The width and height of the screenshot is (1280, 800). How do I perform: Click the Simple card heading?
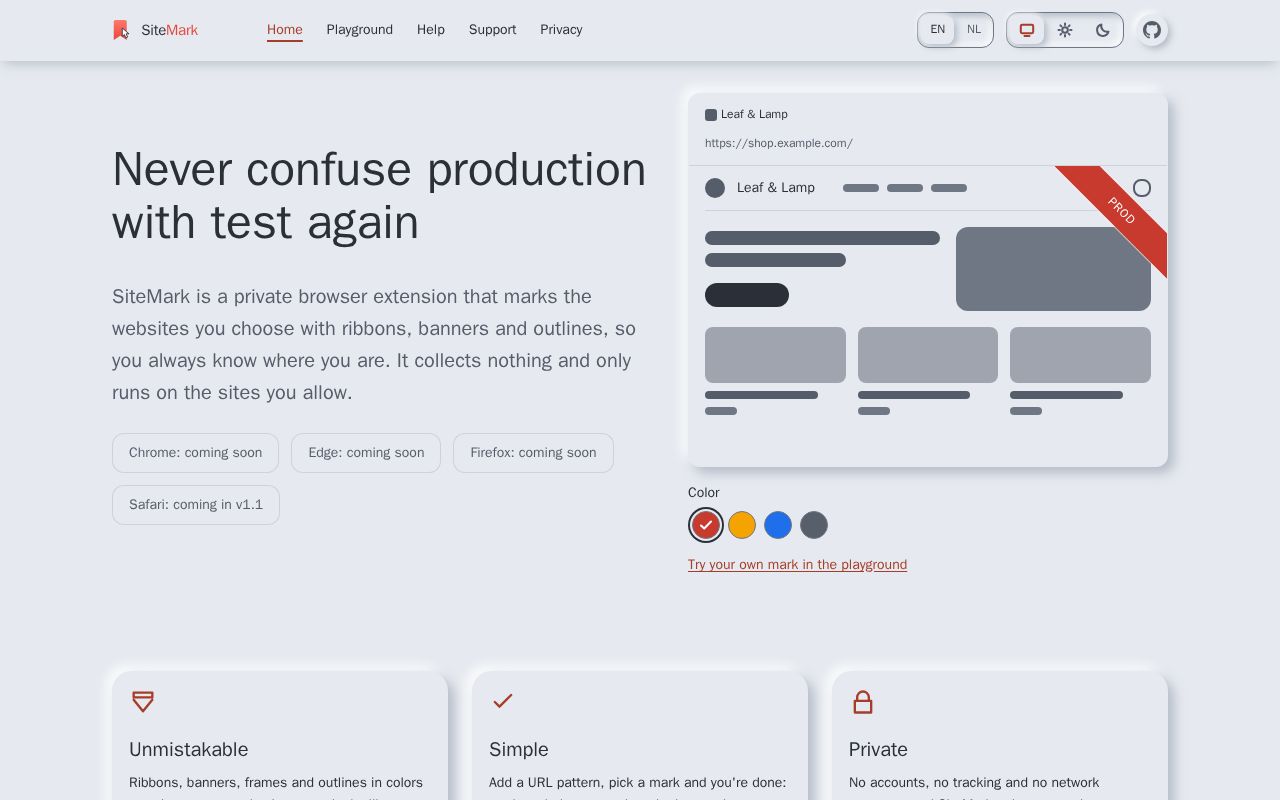coord(519,749)
